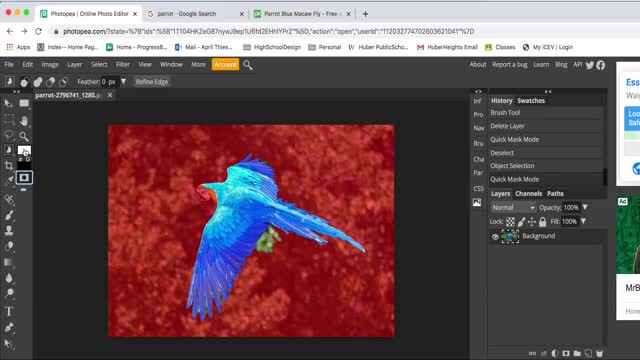Open the Image menu

click(50, 64)
